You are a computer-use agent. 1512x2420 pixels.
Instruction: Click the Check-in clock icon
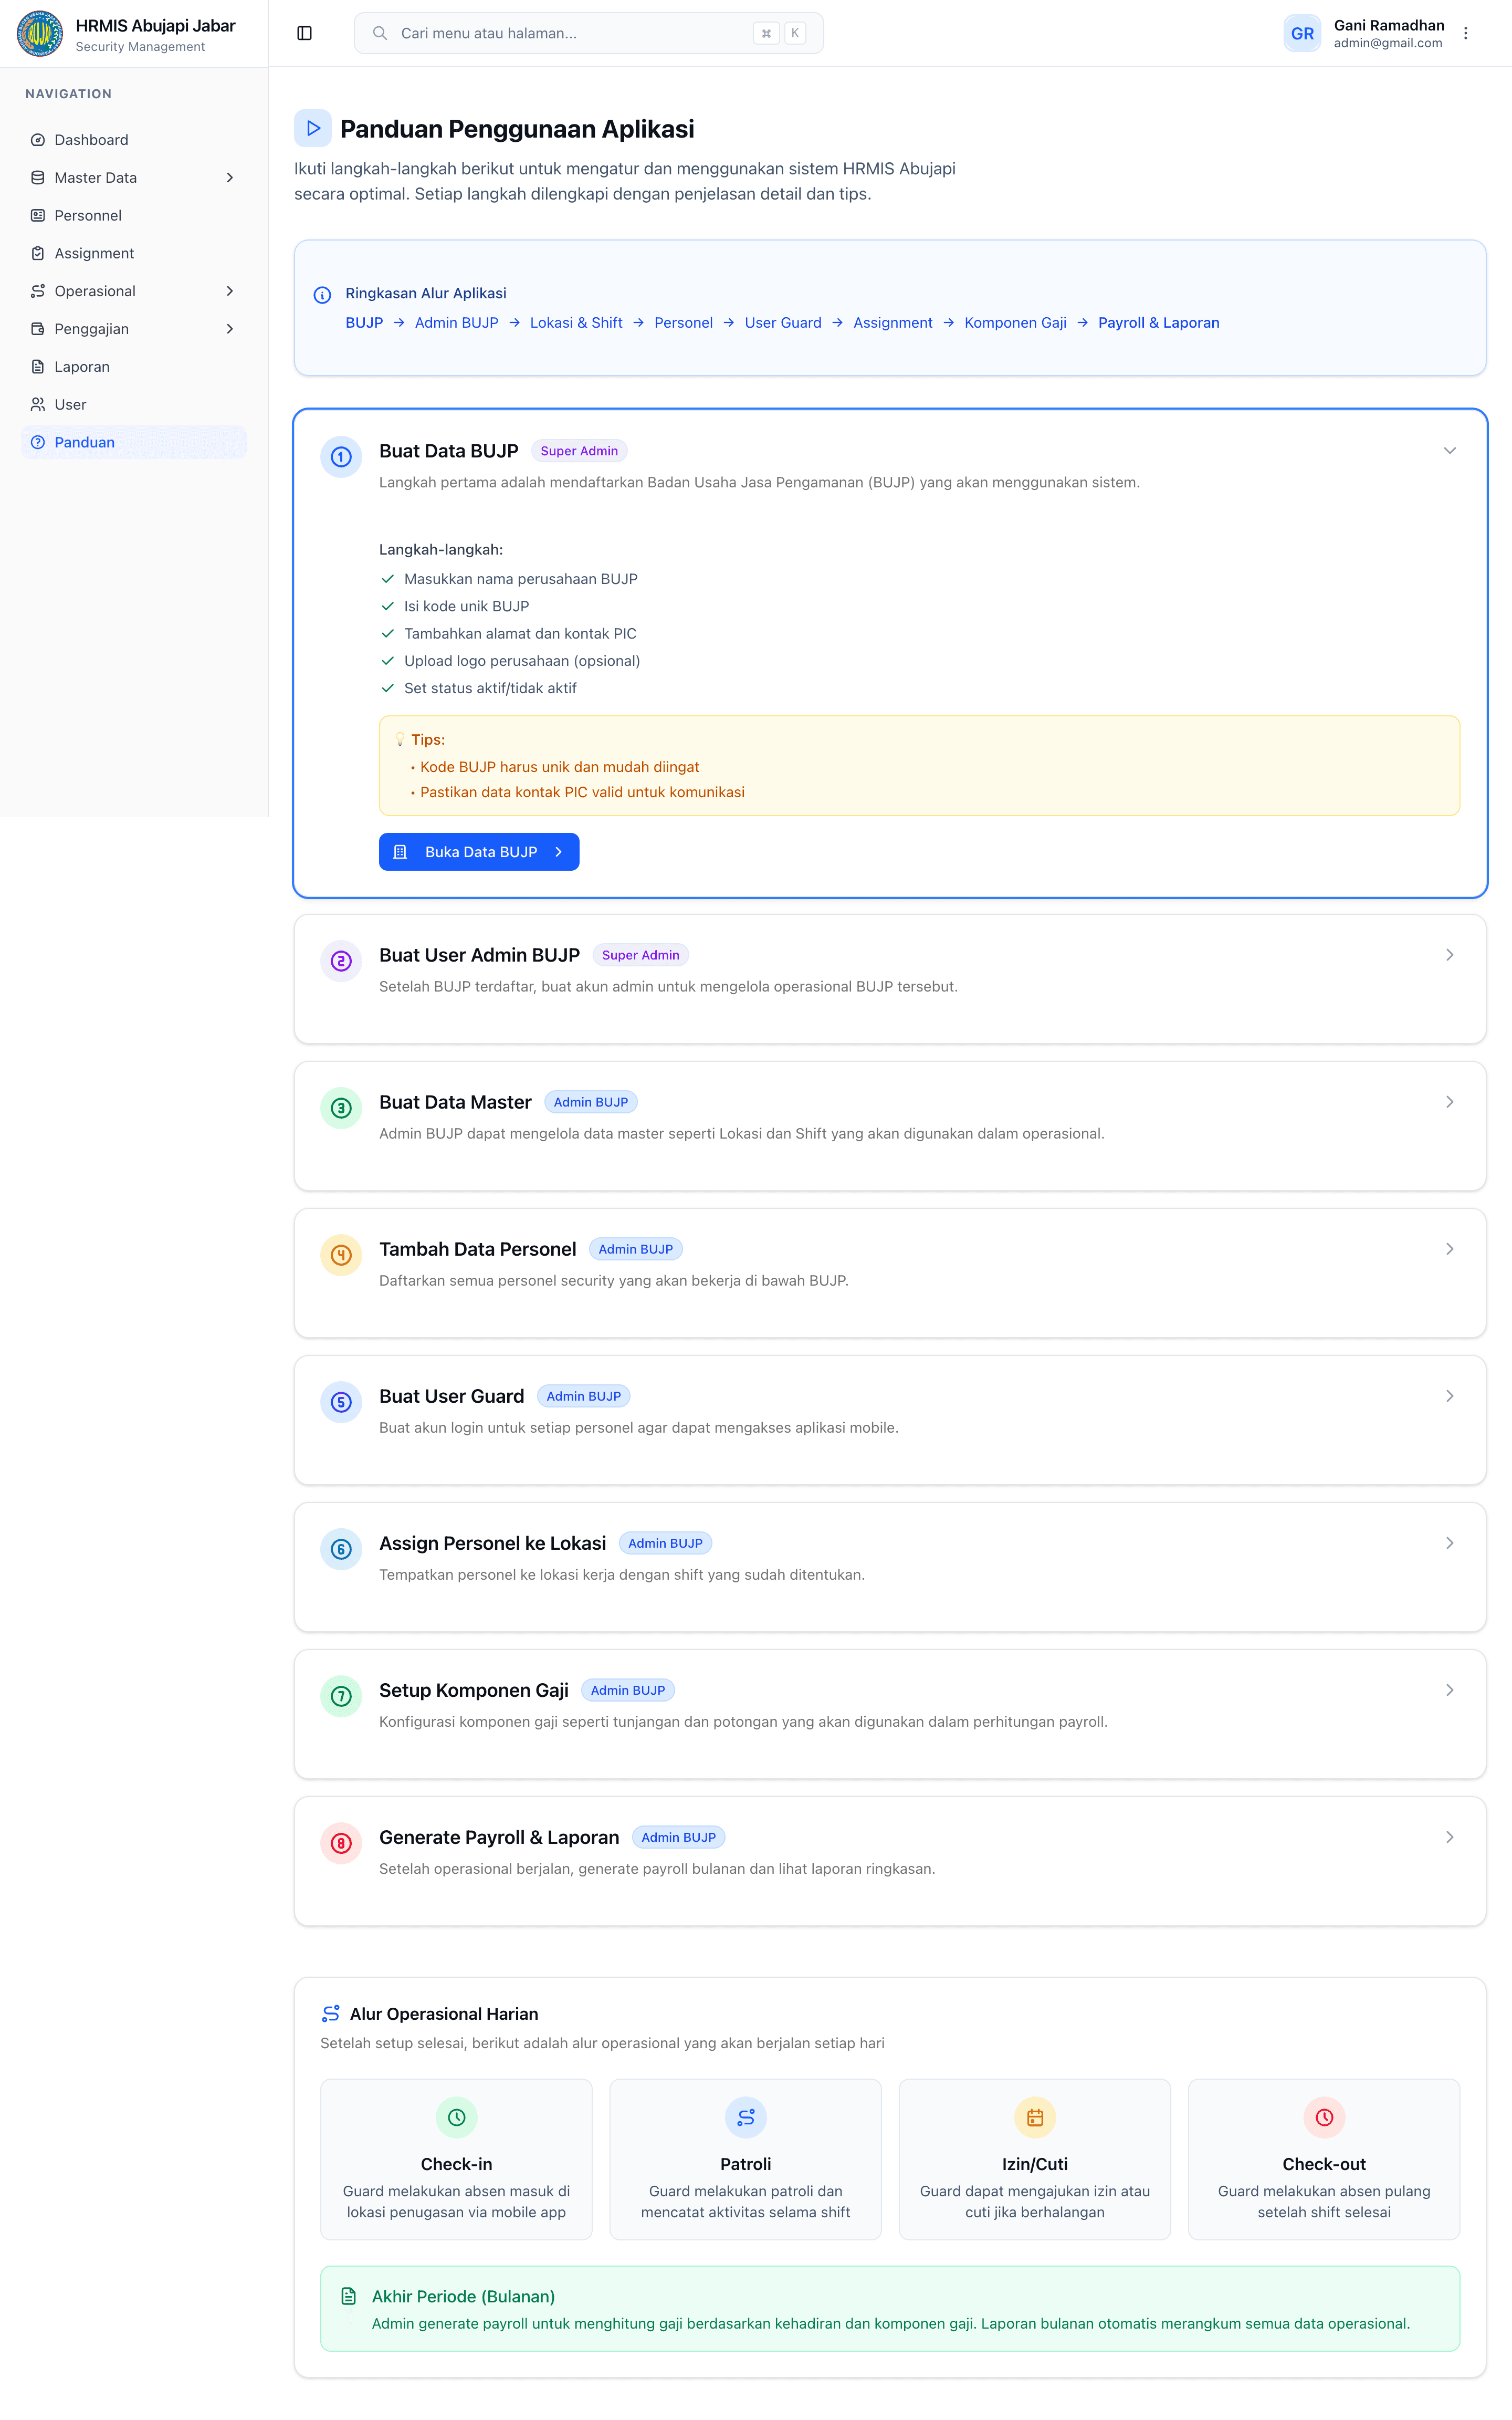pyautogui.click(x=456, y=2117)
